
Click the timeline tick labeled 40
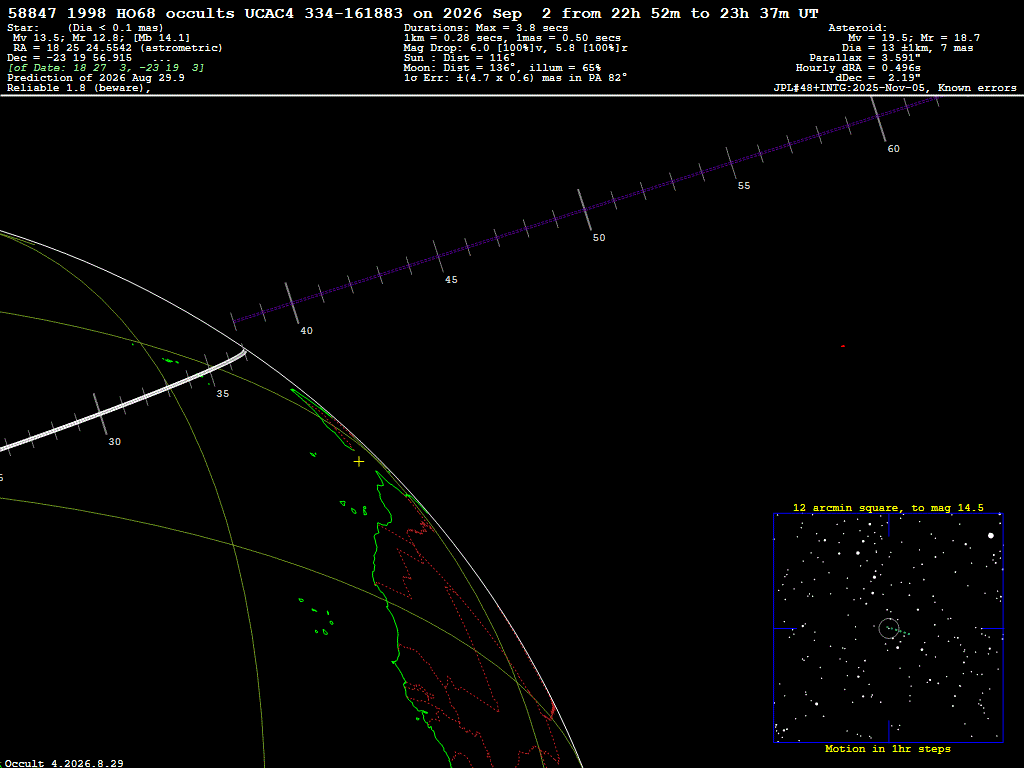292,303
